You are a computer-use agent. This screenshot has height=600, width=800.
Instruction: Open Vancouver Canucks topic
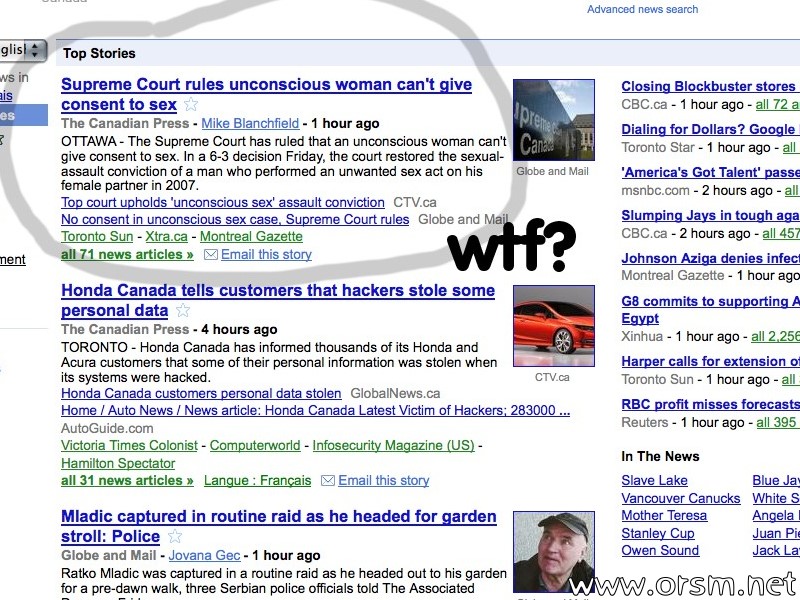click(x=681, y=498)
